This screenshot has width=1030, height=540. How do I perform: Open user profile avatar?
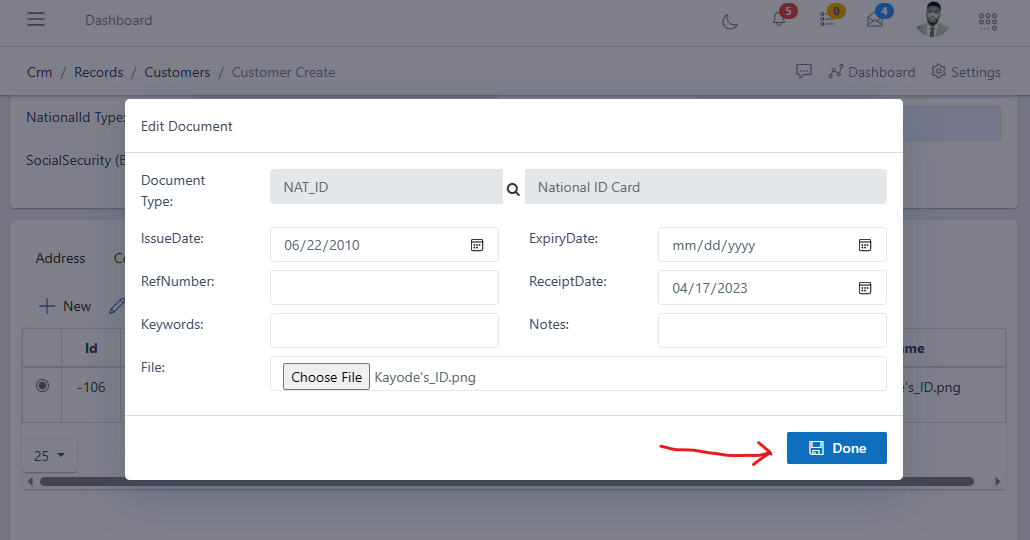[932, 20]
